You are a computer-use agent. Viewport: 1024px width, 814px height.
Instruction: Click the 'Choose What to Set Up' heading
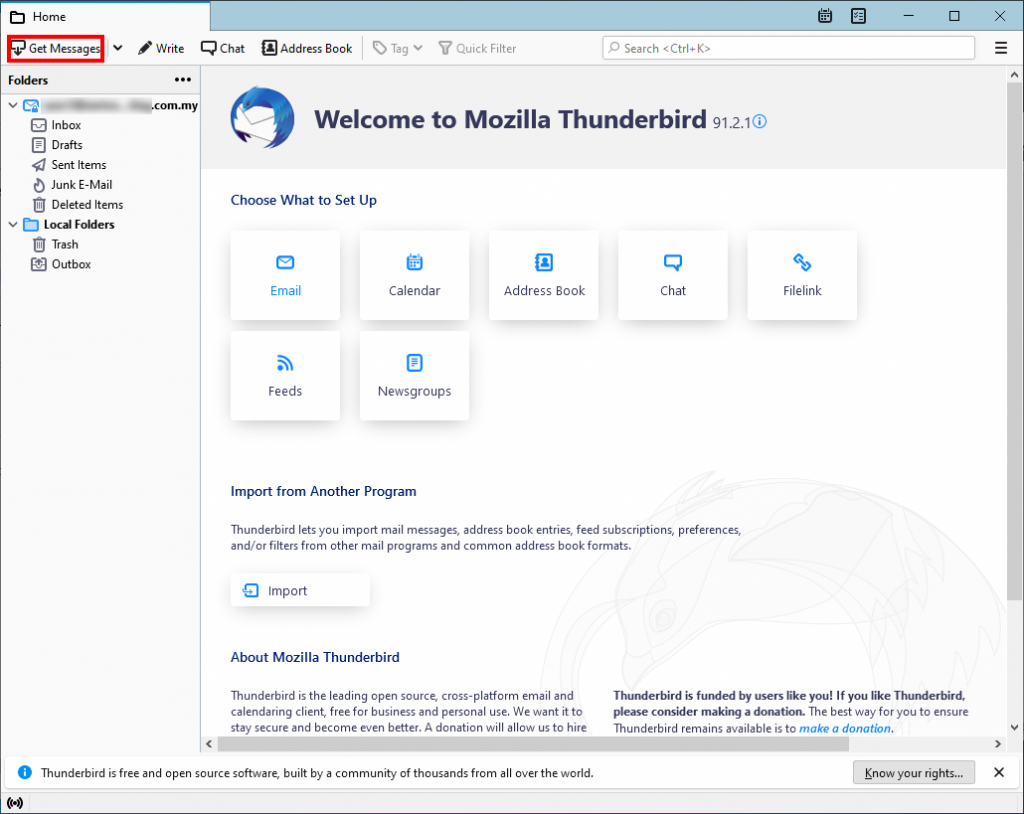(x=304, y=200)
